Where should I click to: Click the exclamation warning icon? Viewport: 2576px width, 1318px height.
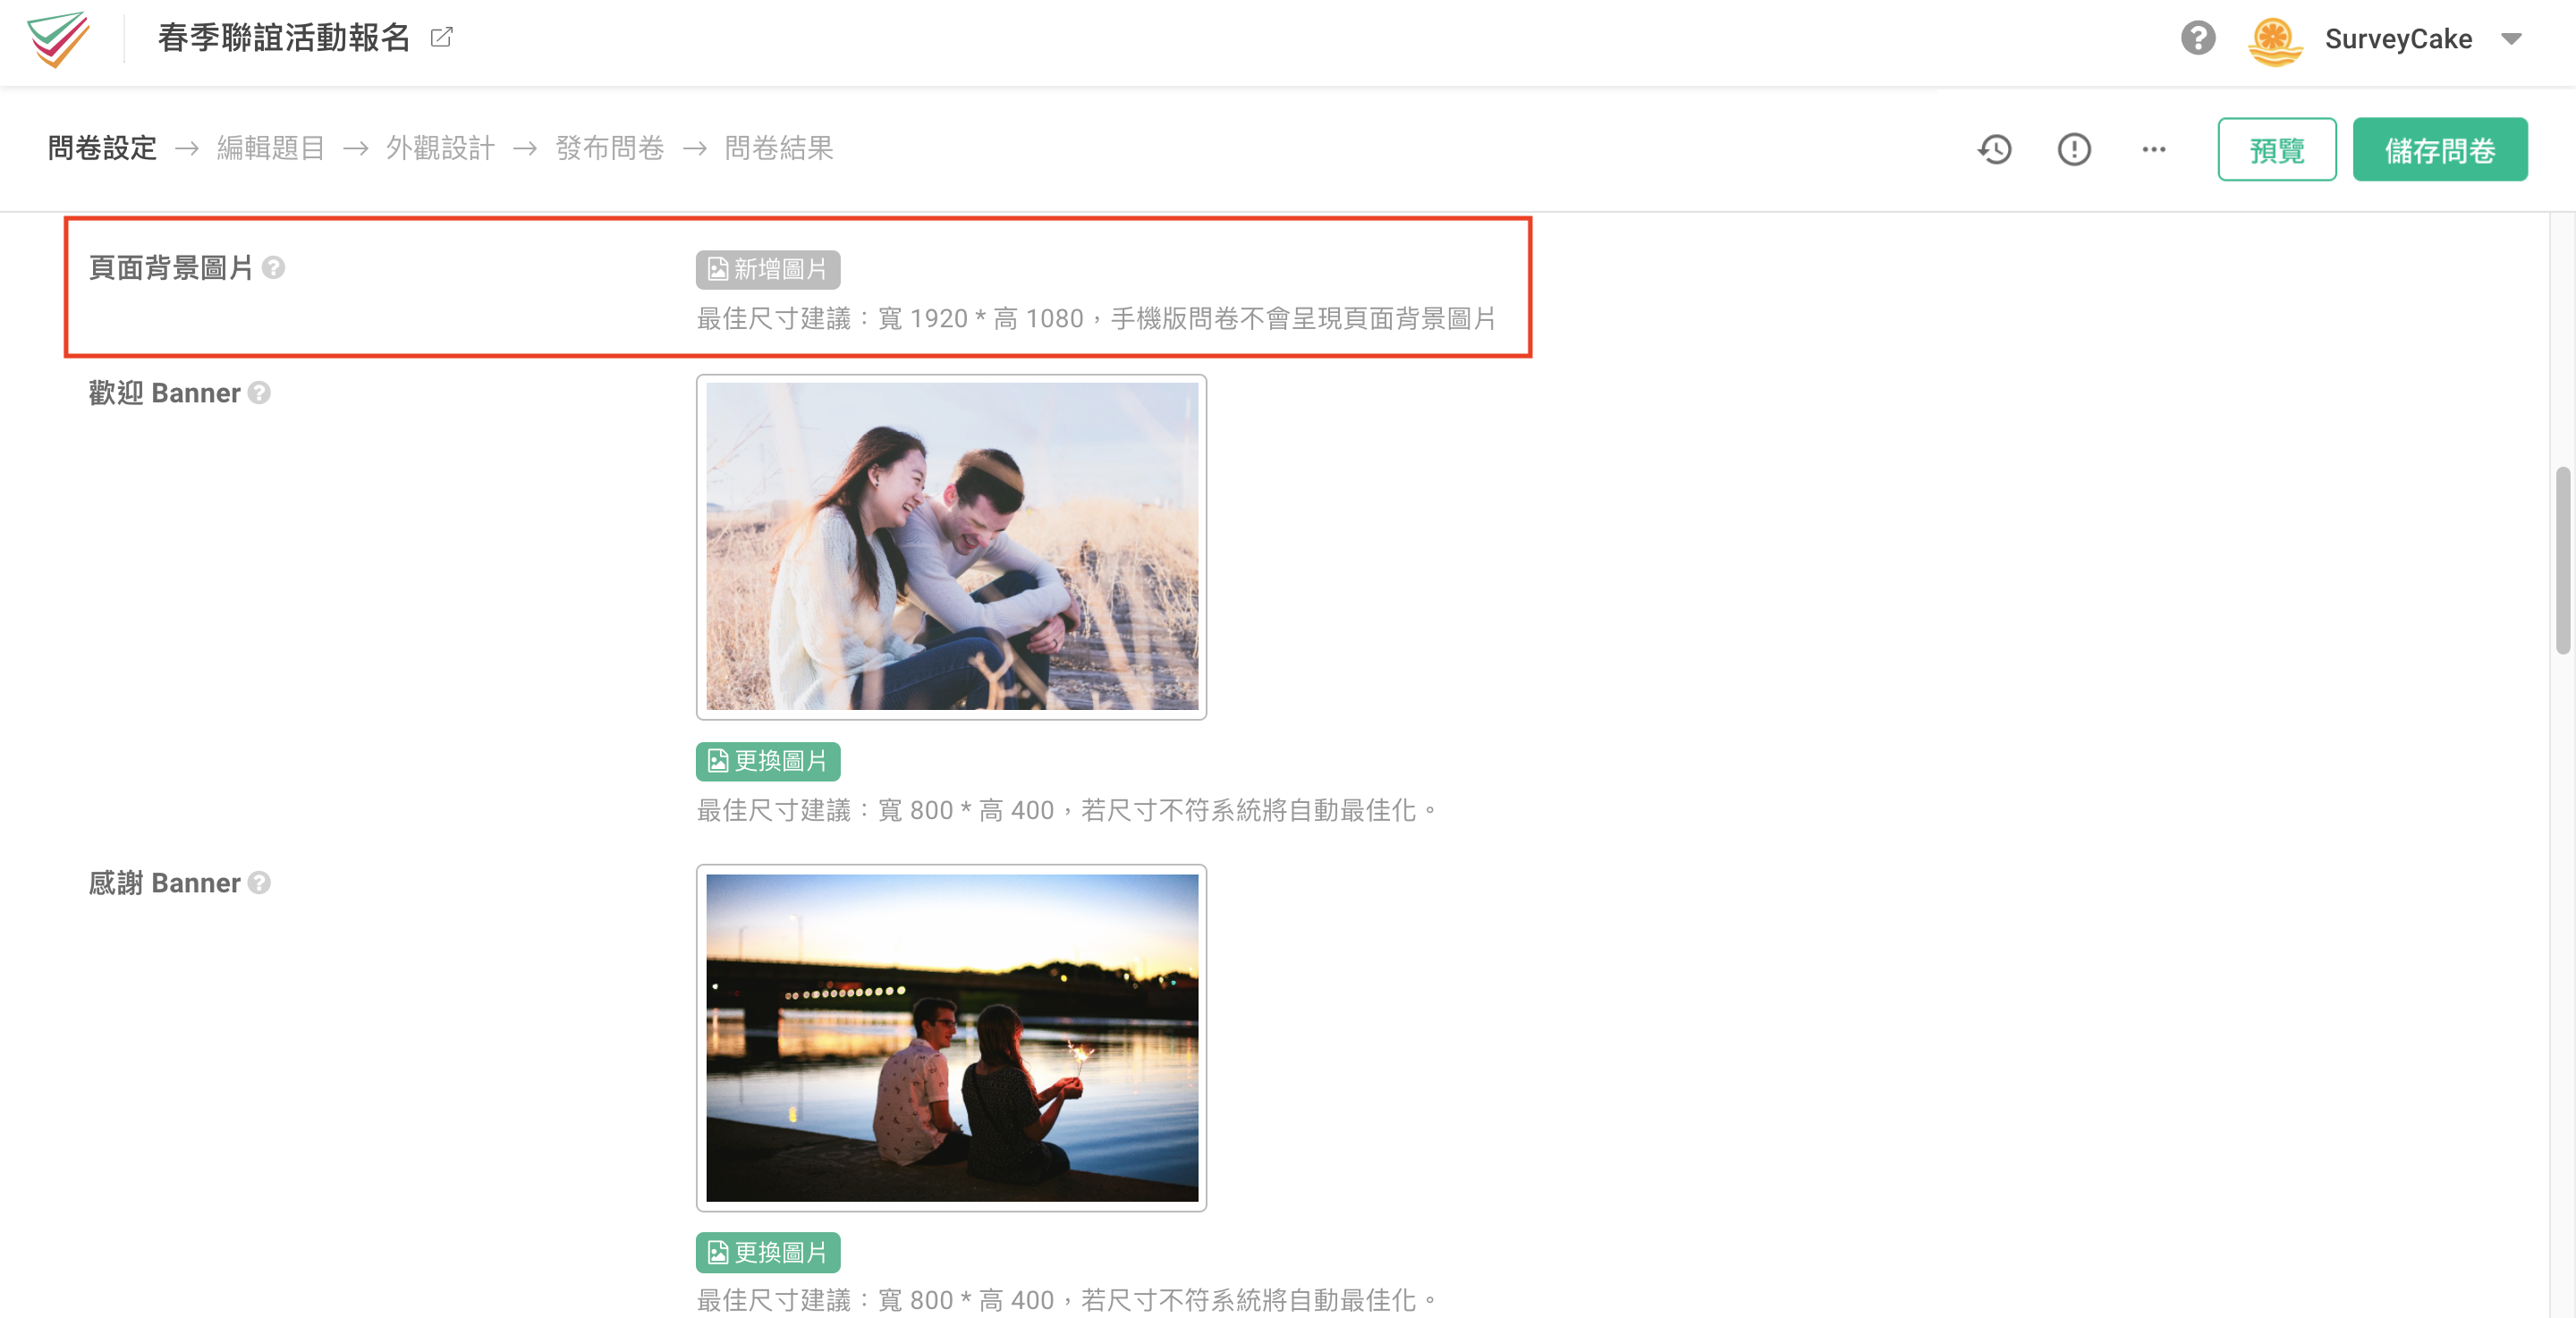coord(2073,149)
